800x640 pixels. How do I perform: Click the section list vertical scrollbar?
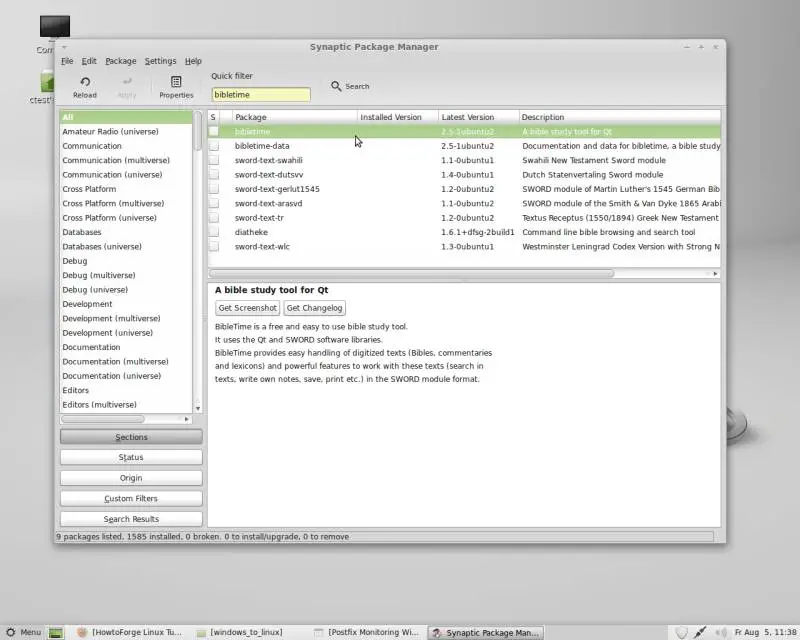[198, 131]
